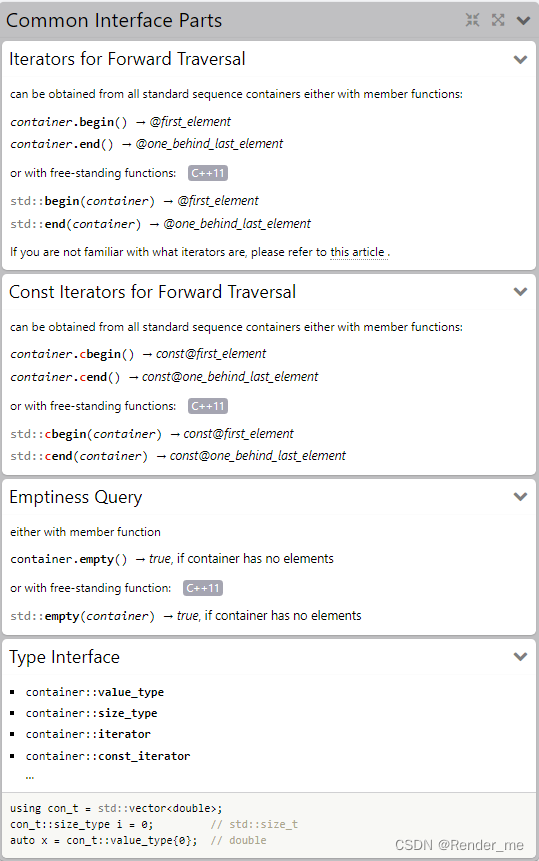Click Iterators for Forward Traversal heading
The image size is (539, 861).
click(x=127, y=59)
